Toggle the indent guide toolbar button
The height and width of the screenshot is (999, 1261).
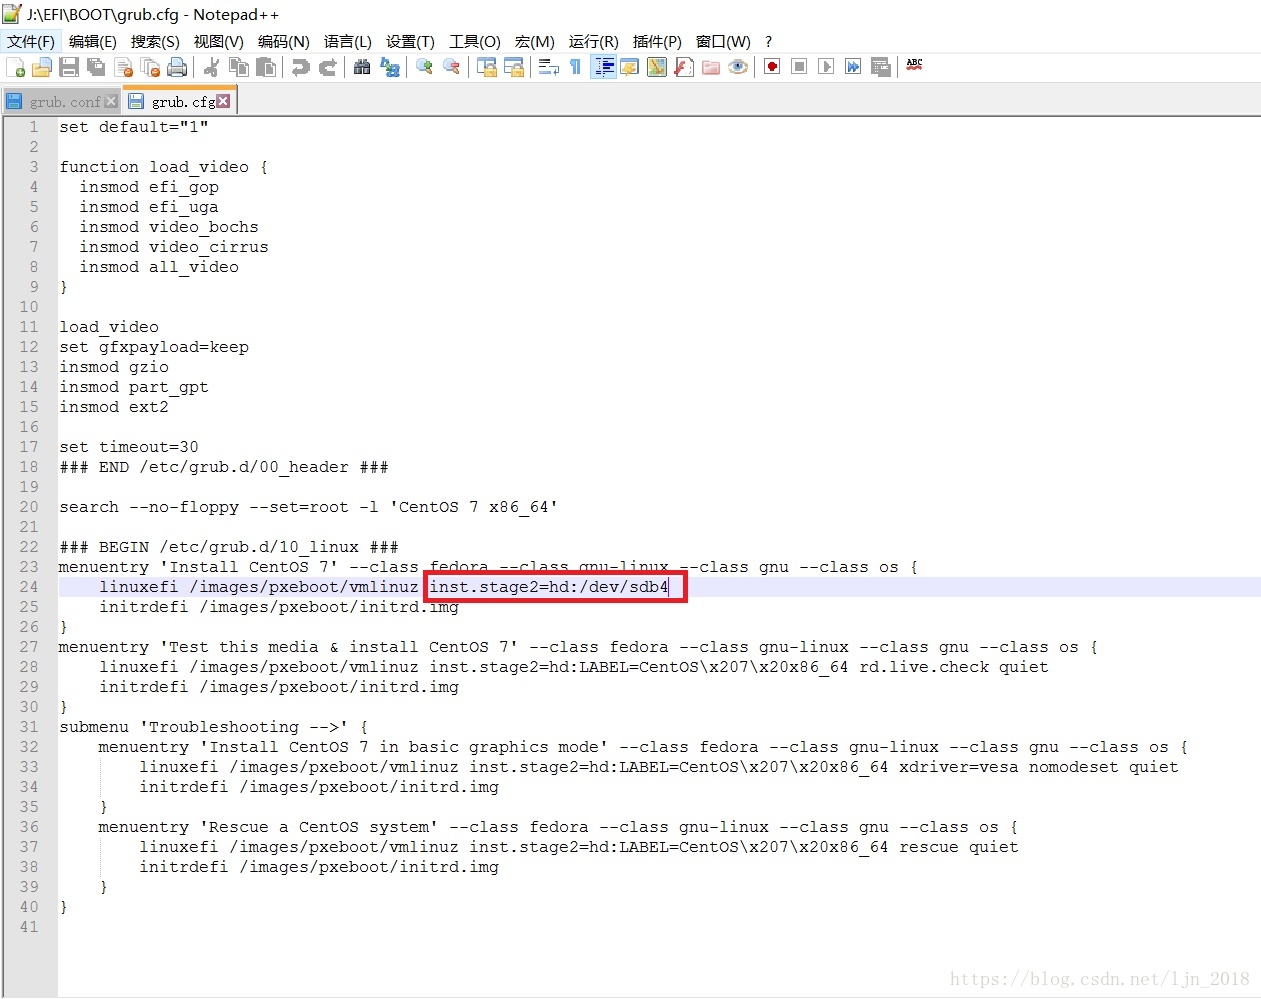click(603, 67)
